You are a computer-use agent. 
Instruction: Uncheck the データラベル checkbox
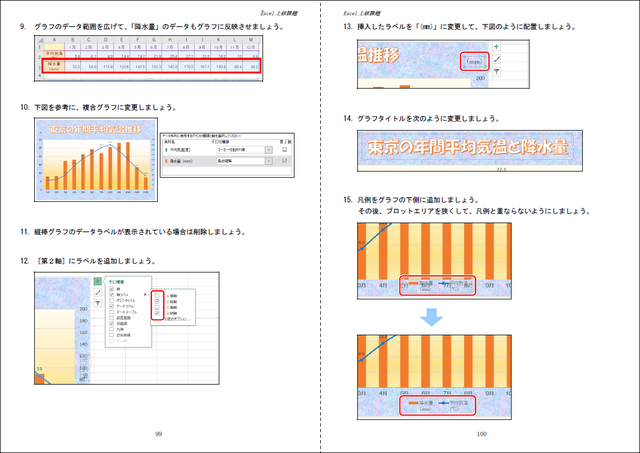112,306
